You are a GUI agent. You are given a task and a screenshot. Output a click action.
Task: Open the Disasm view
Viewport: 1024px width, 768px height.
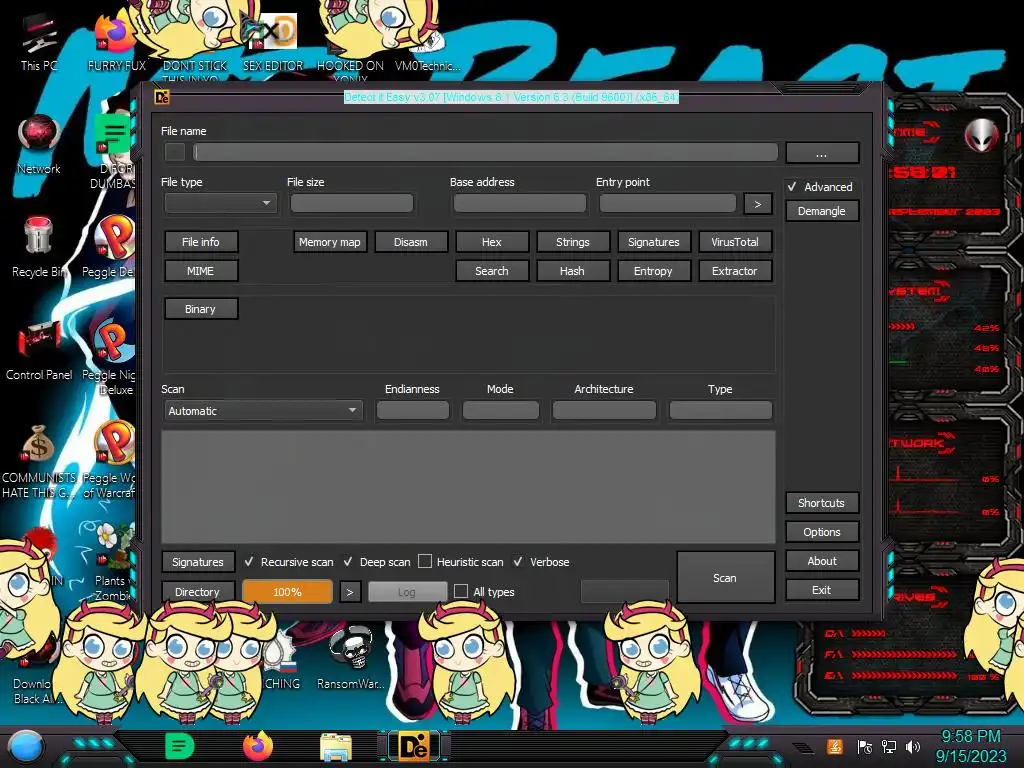411,242
